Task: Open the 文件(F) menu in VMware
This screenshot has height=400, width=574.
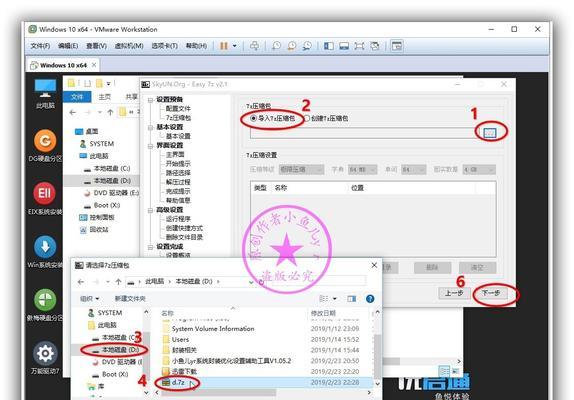Action: click(40, 46)
